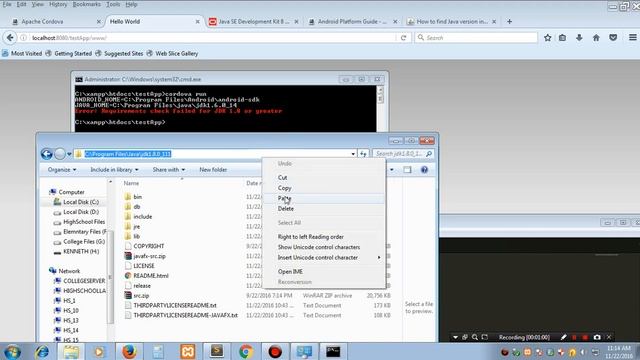The width and height of the screenshot is (640, 360).
Task: Open Share with dropdown
Action: 169,170
